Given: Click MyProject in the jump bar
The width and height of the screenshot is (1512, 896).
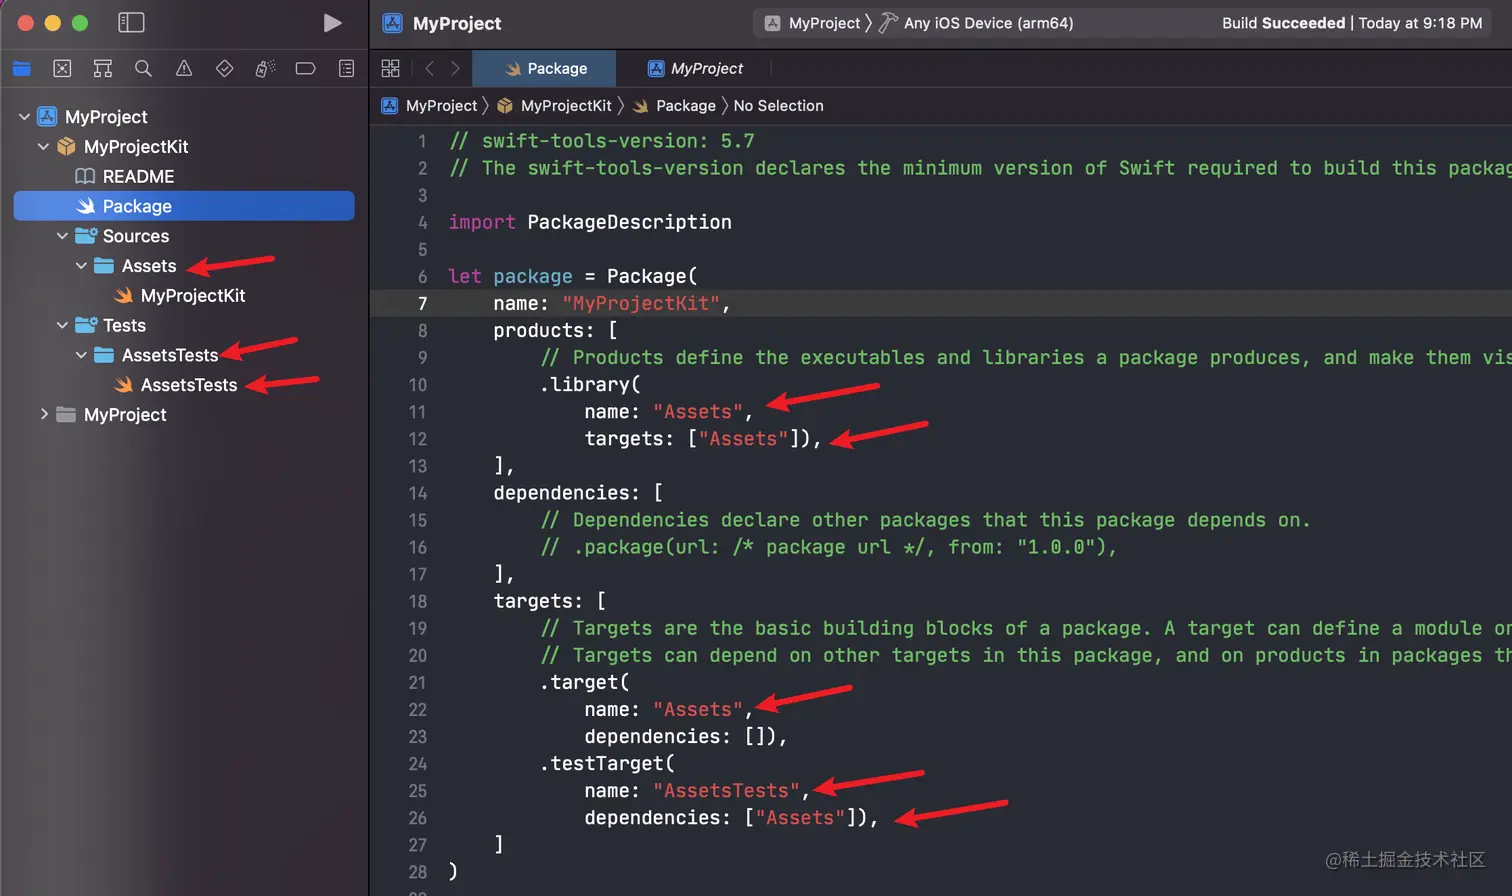Looking at the screenshot, I should pos(430,106).
